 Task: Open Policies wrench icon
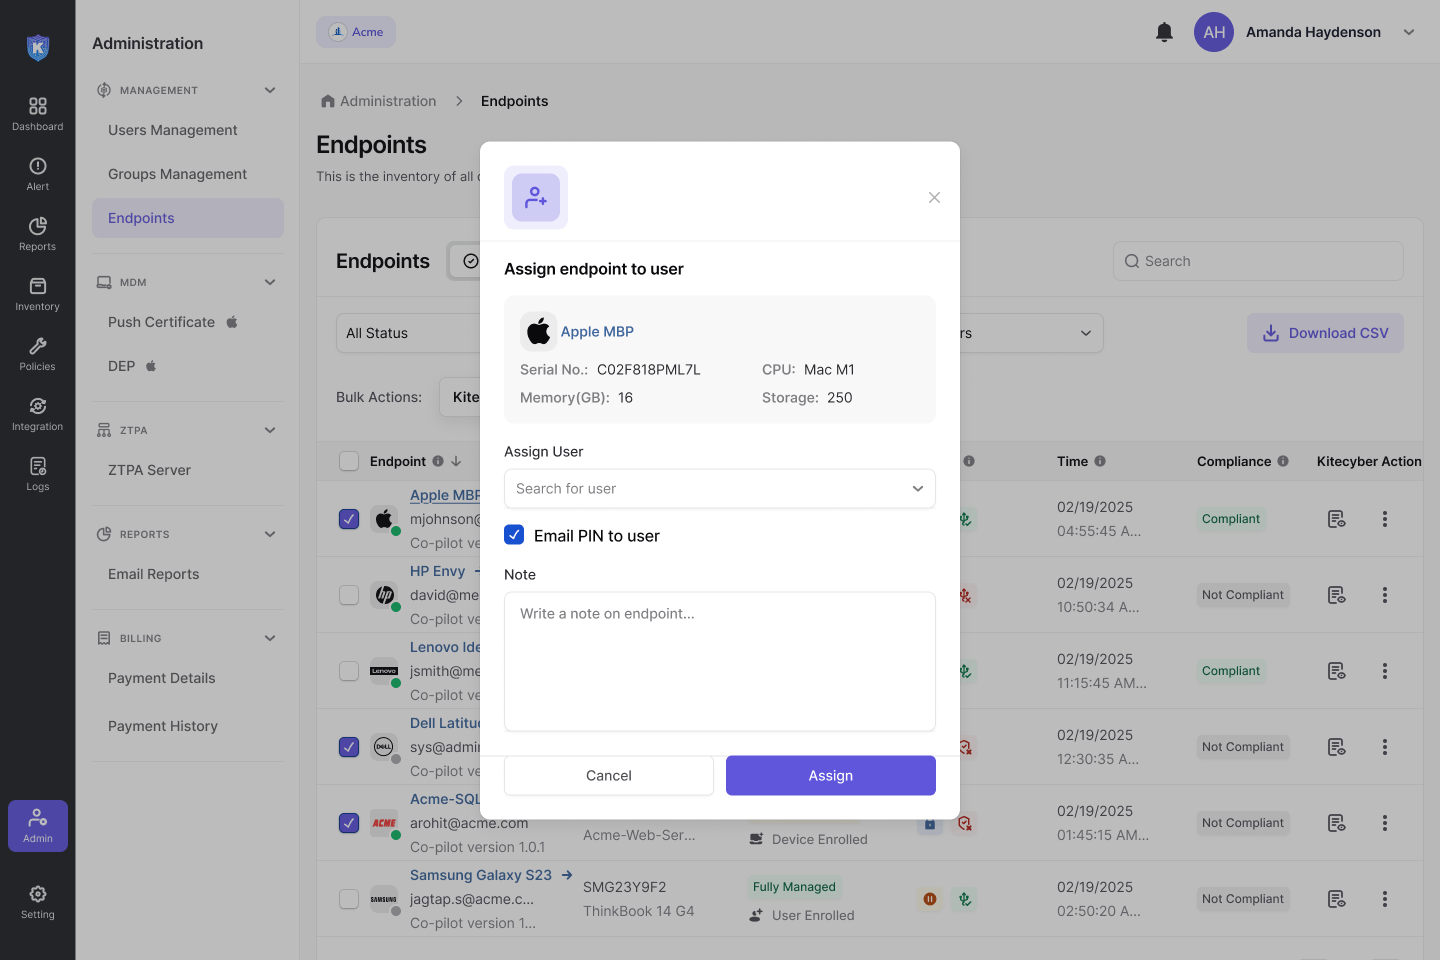38,353
